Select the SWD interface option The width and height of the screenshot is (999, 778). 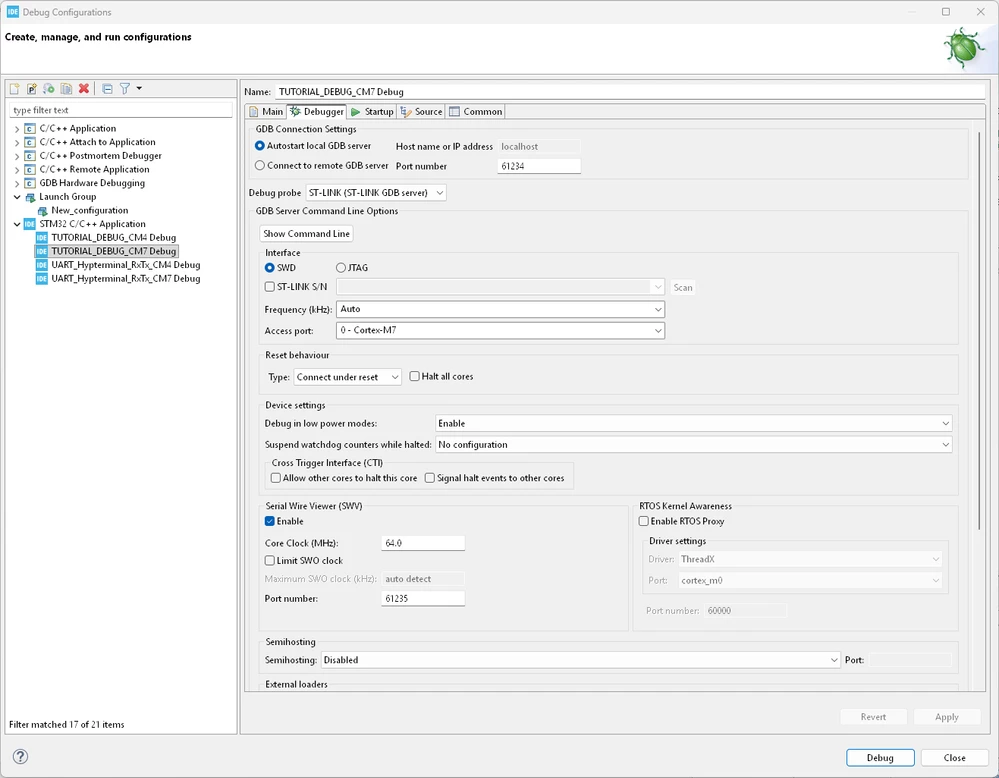(270, 268)
